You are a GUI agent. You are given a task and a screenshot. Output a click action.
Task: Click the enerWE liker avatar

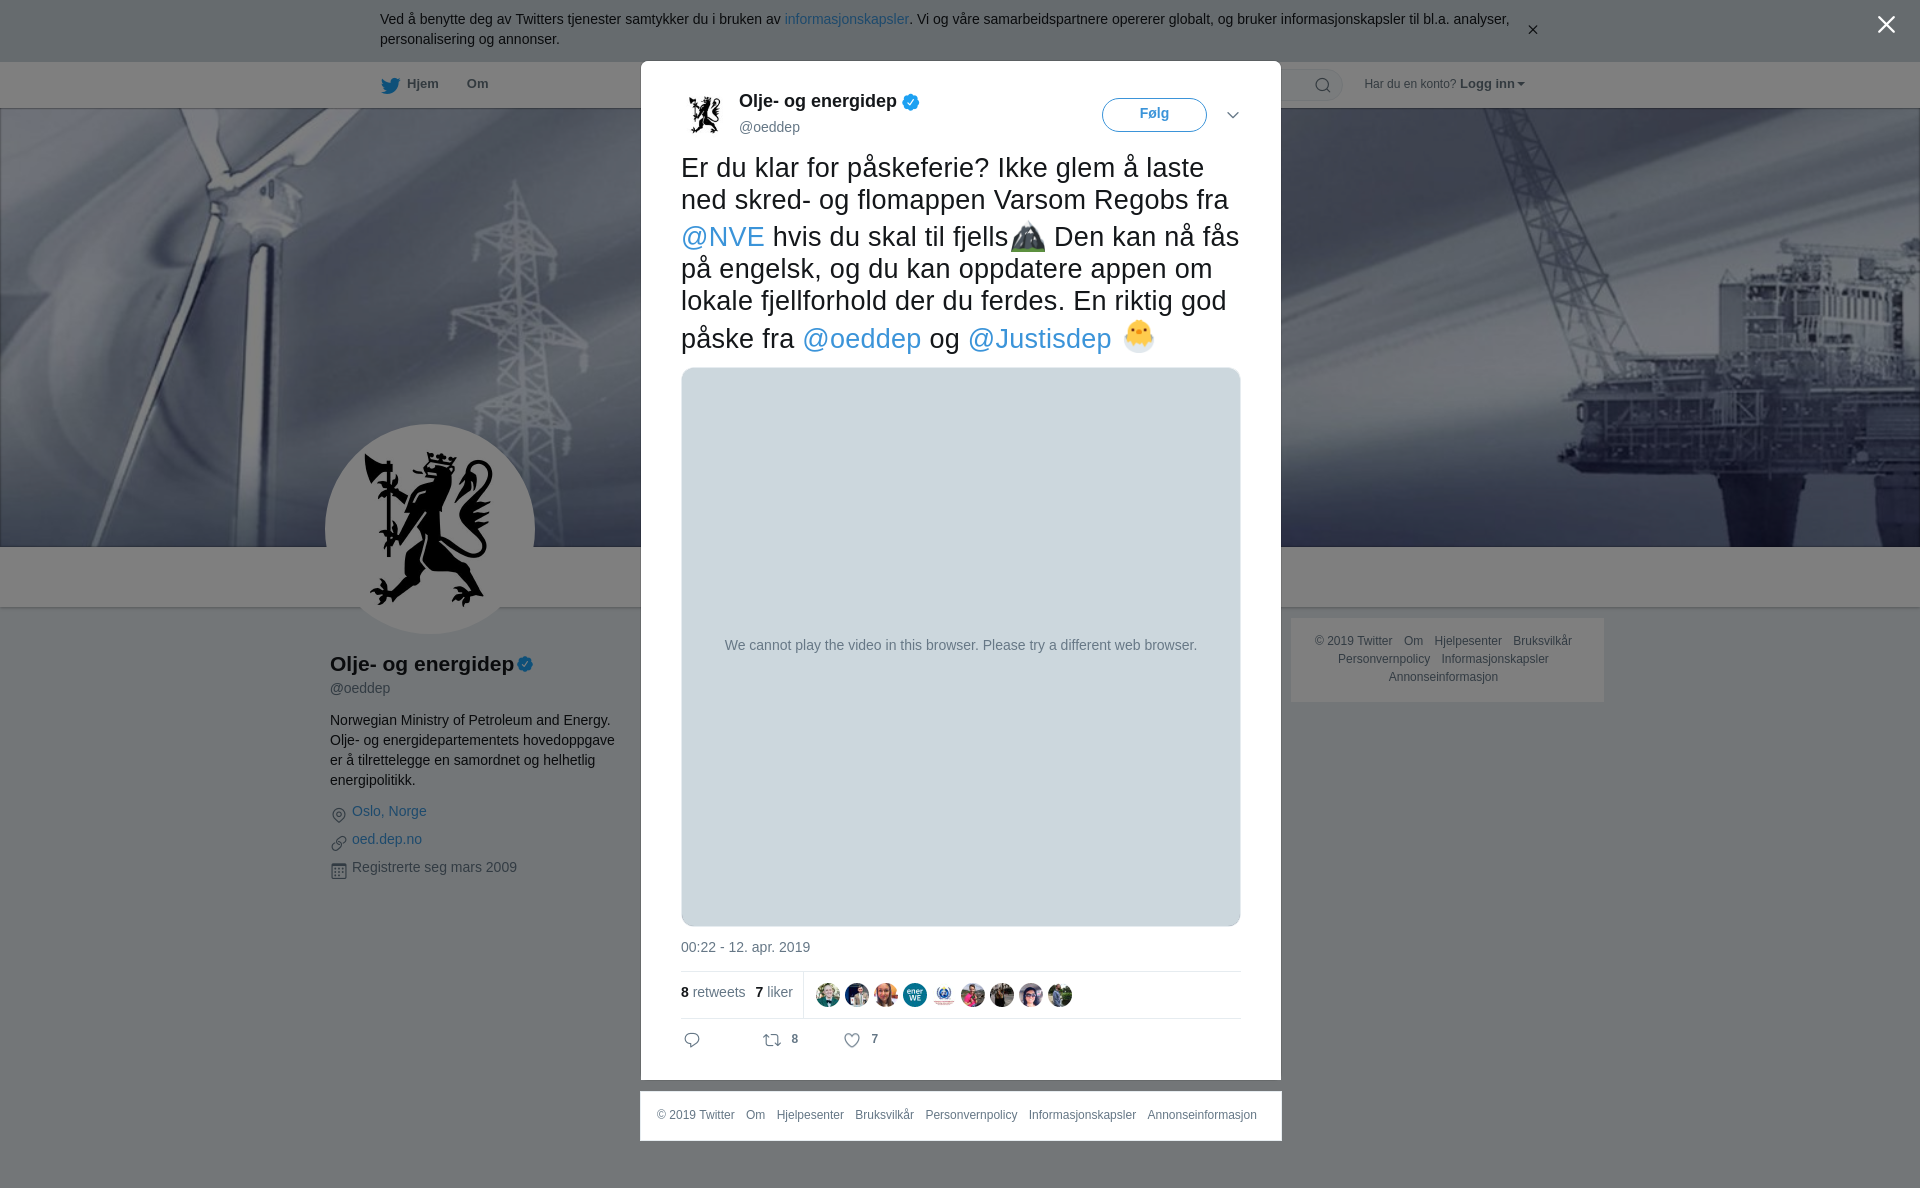pos(915,995)
